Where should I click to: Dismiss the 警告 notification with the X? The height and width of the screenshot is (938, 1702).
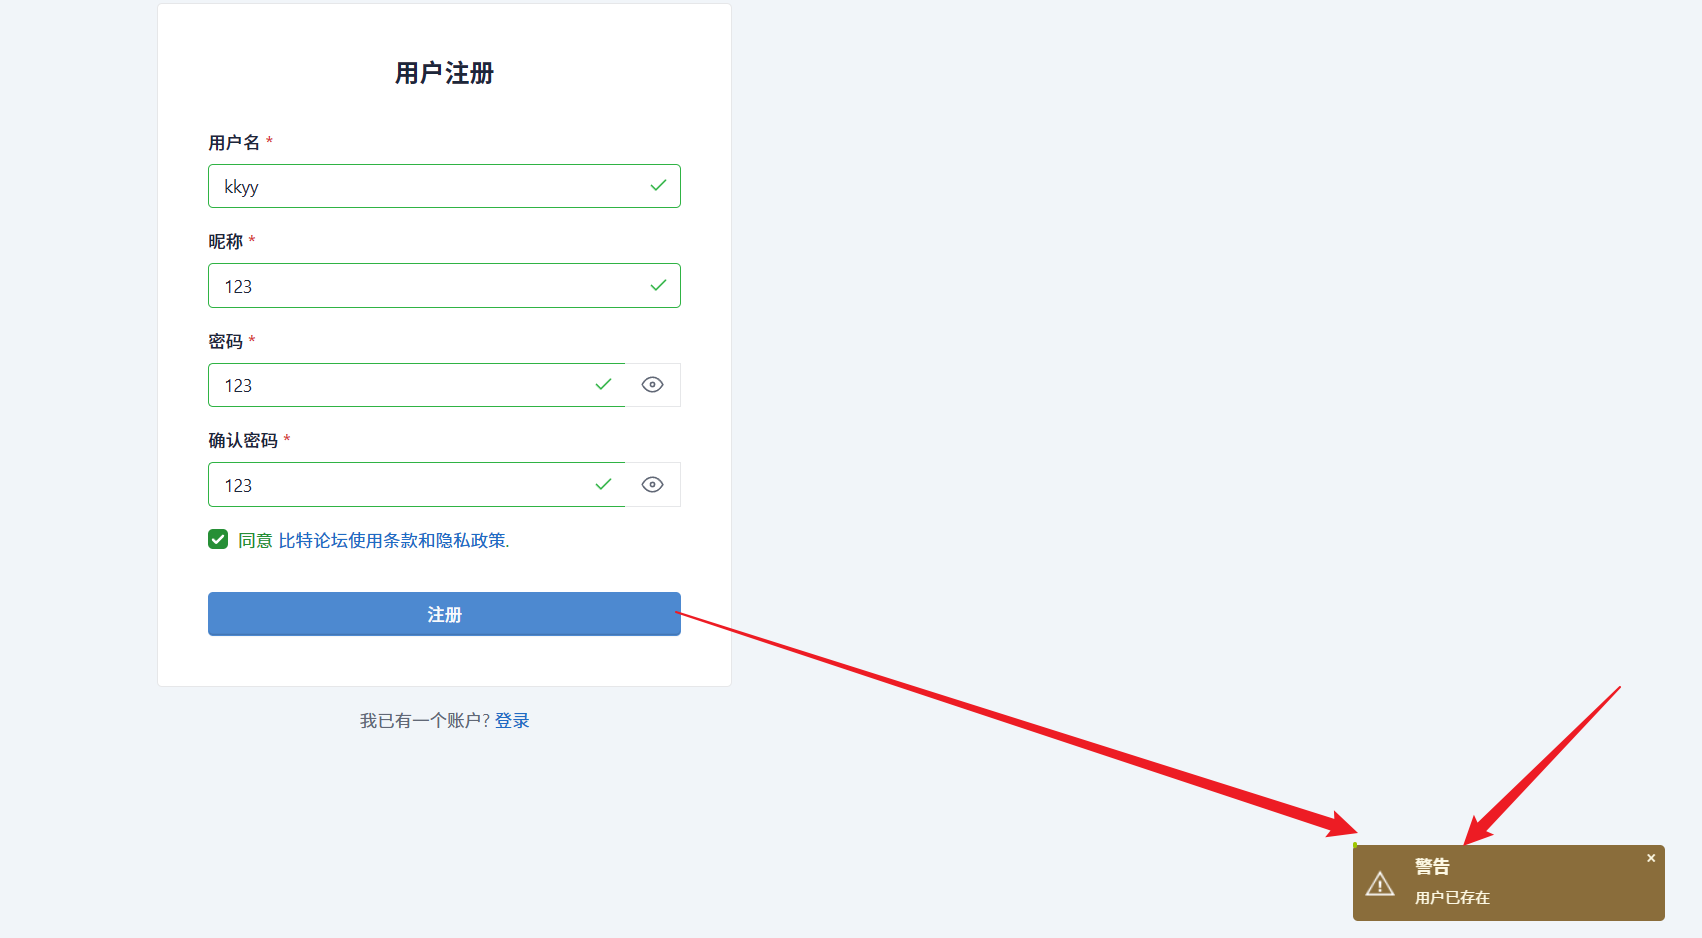coord(1651,858)
